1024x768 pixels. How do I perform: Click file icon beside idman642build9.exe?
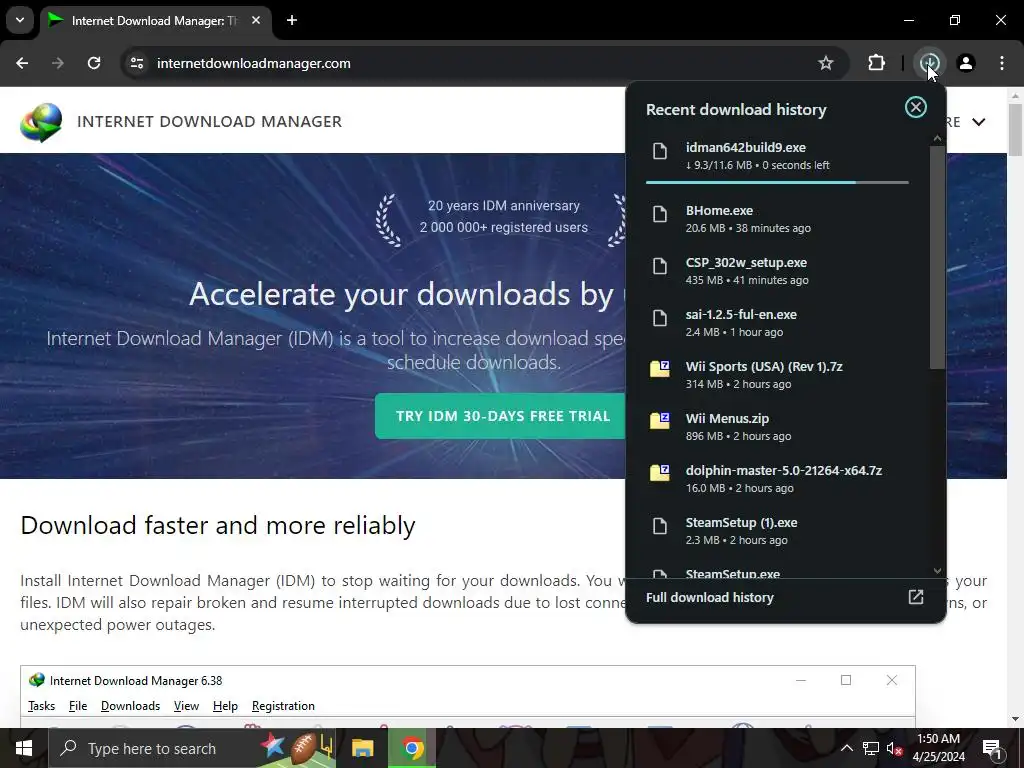pos(660,152)
